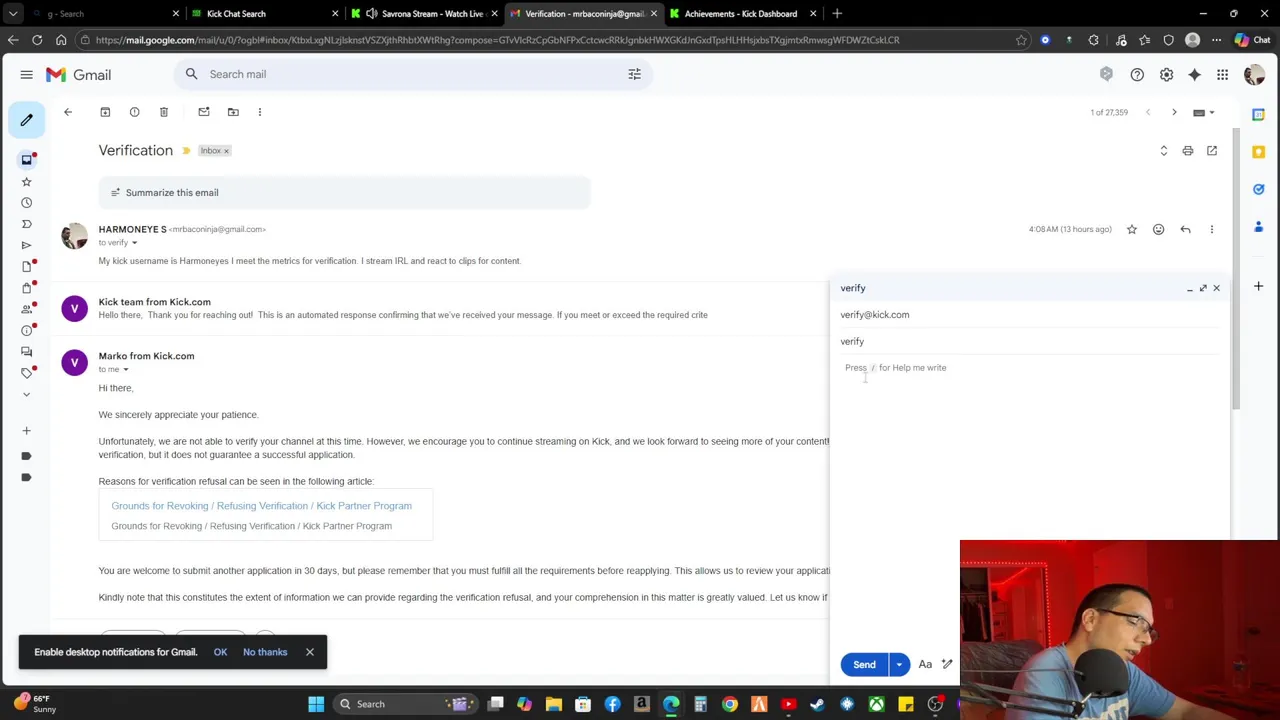Image resolution: width=1280 pixels, height=720 pixels.
Task: Click the Move to folder icon
Action: (x=233, y=112)
